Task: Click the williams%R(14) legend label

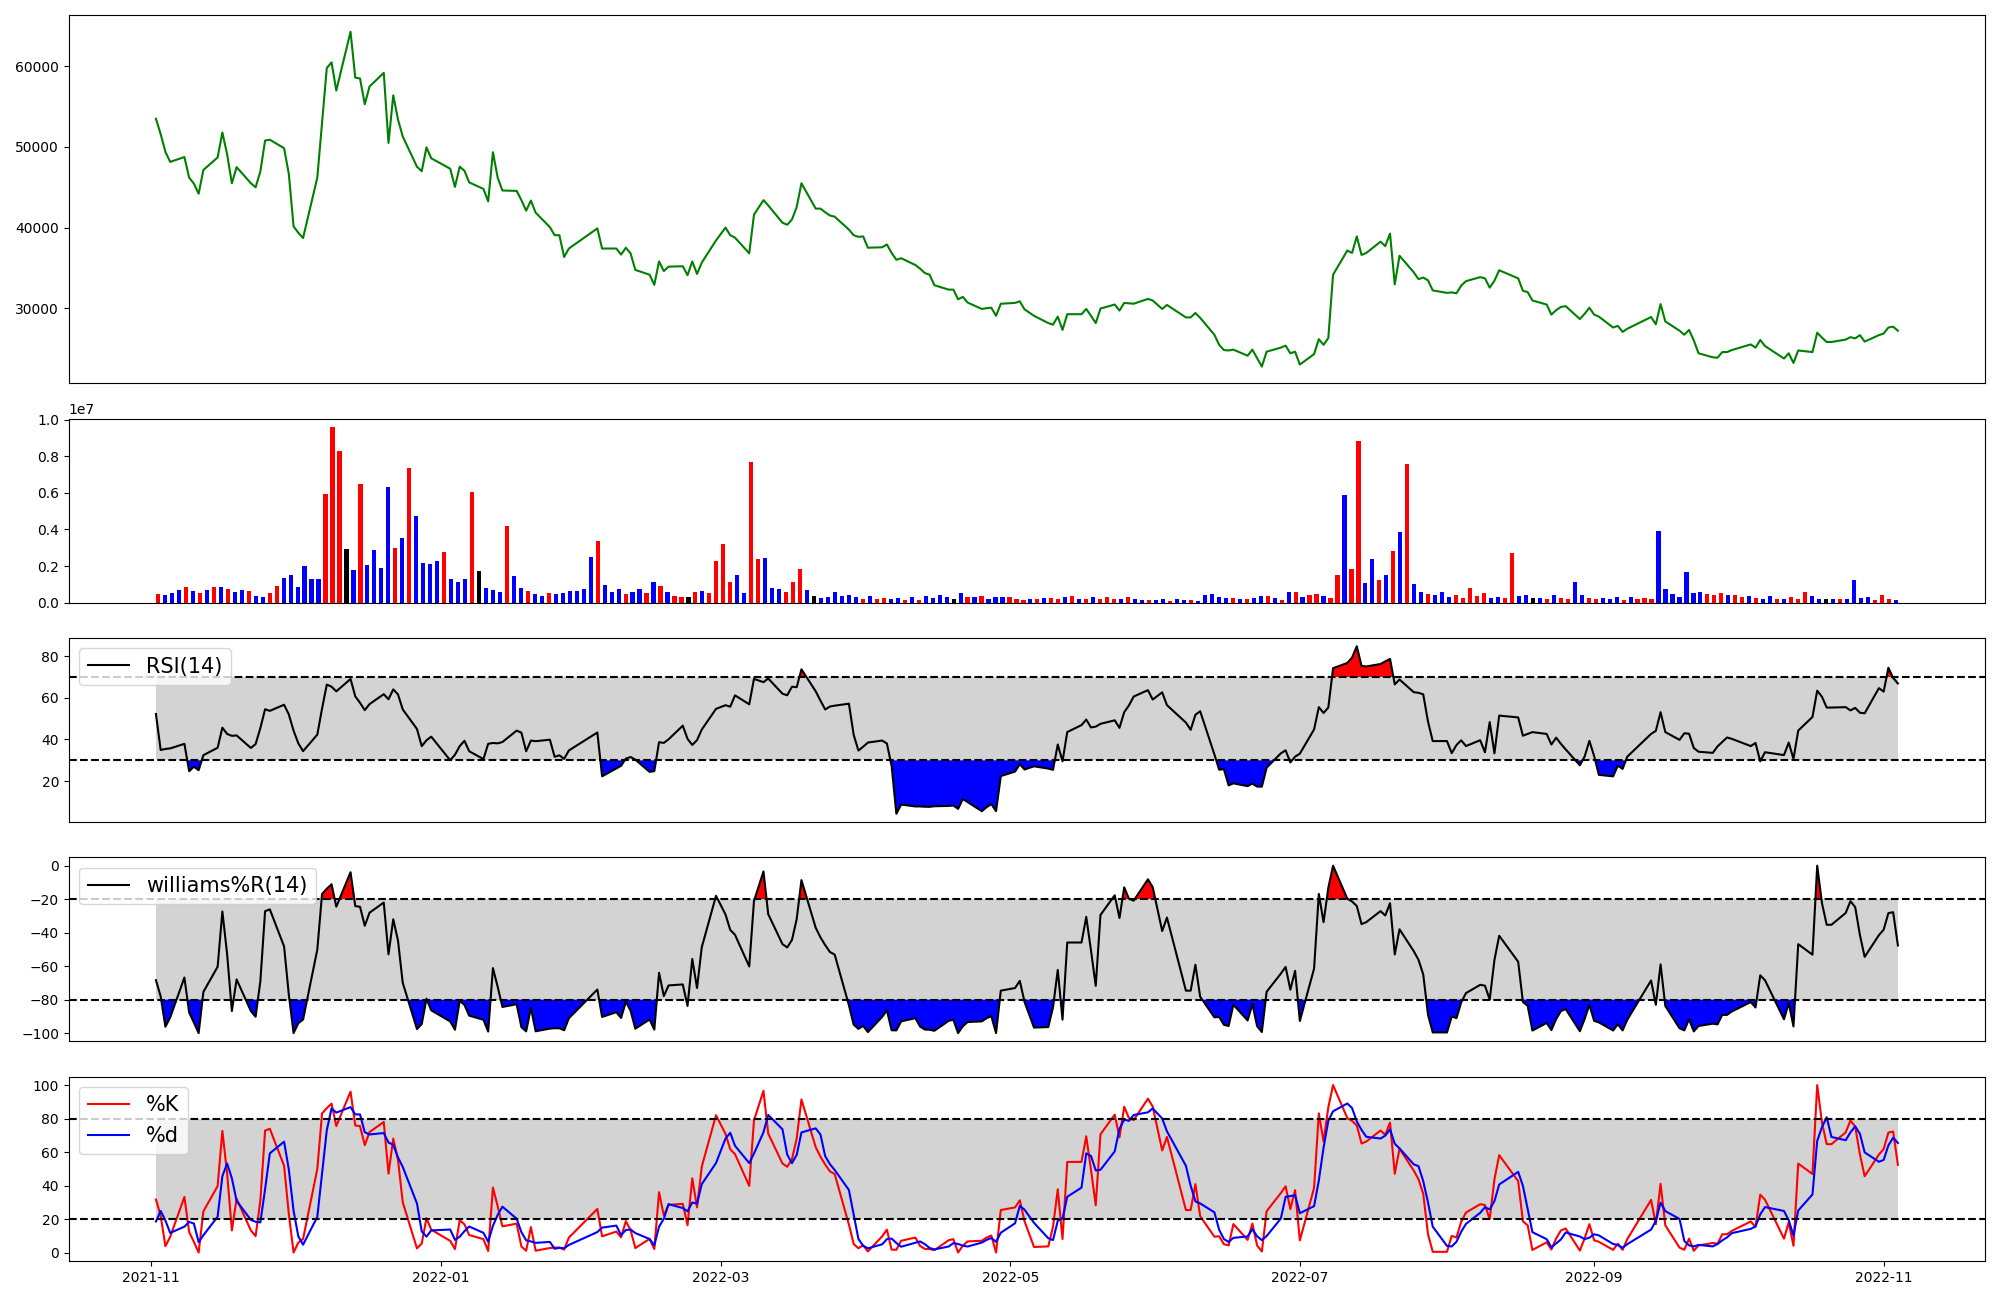Action: (226, 885)
